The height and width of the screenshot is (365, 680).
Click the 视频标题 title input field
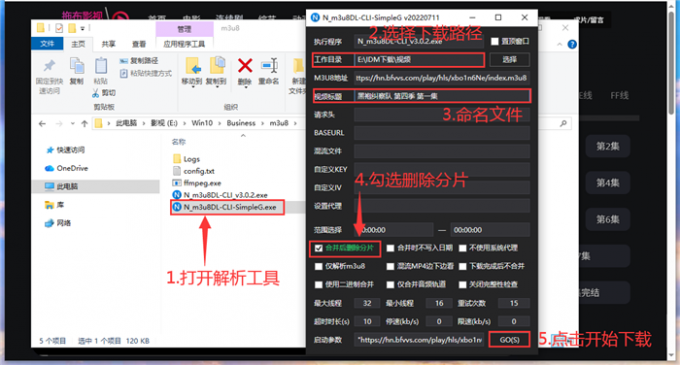pos(441,96)
